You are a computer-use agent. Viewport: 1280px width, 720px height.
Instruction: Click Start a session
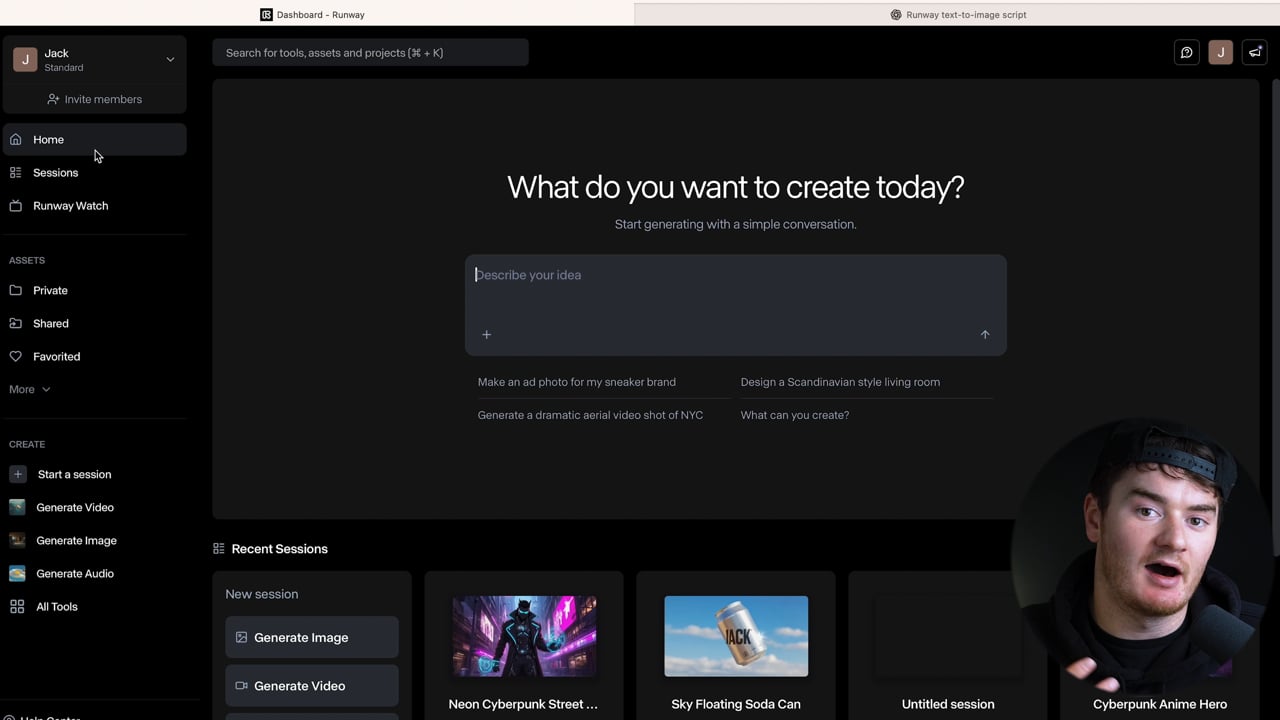[95, 474]
